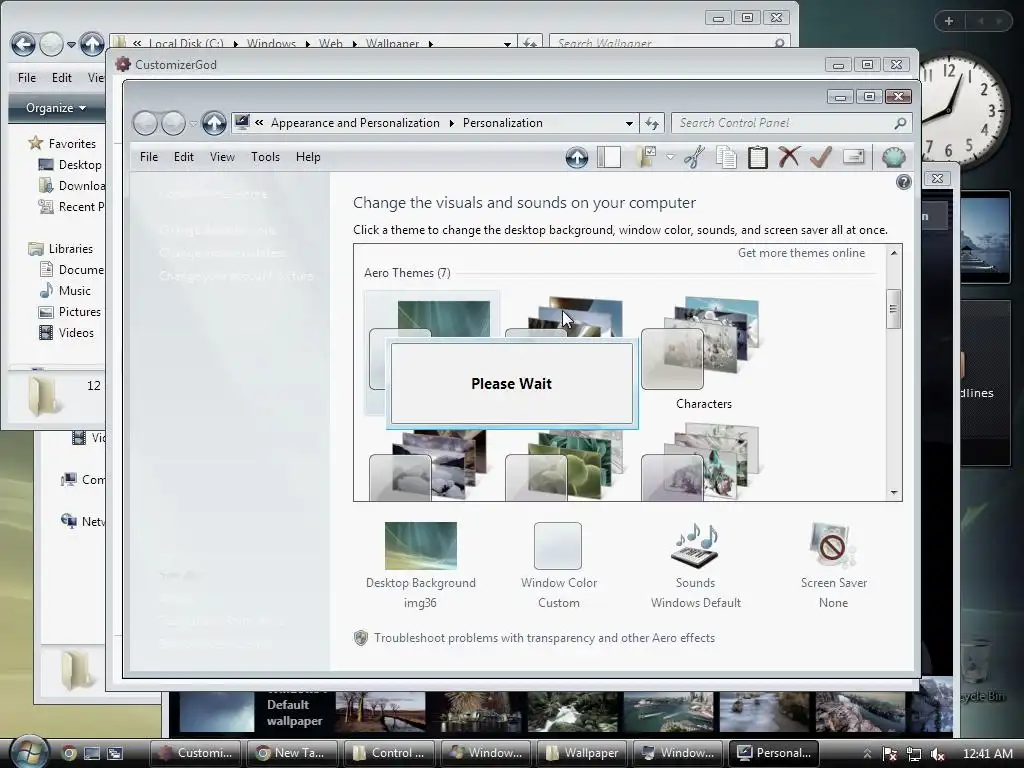1024x768 pixels.
Task: Click the themes list scrollbar thumb
Action: [x=893, y=309]
